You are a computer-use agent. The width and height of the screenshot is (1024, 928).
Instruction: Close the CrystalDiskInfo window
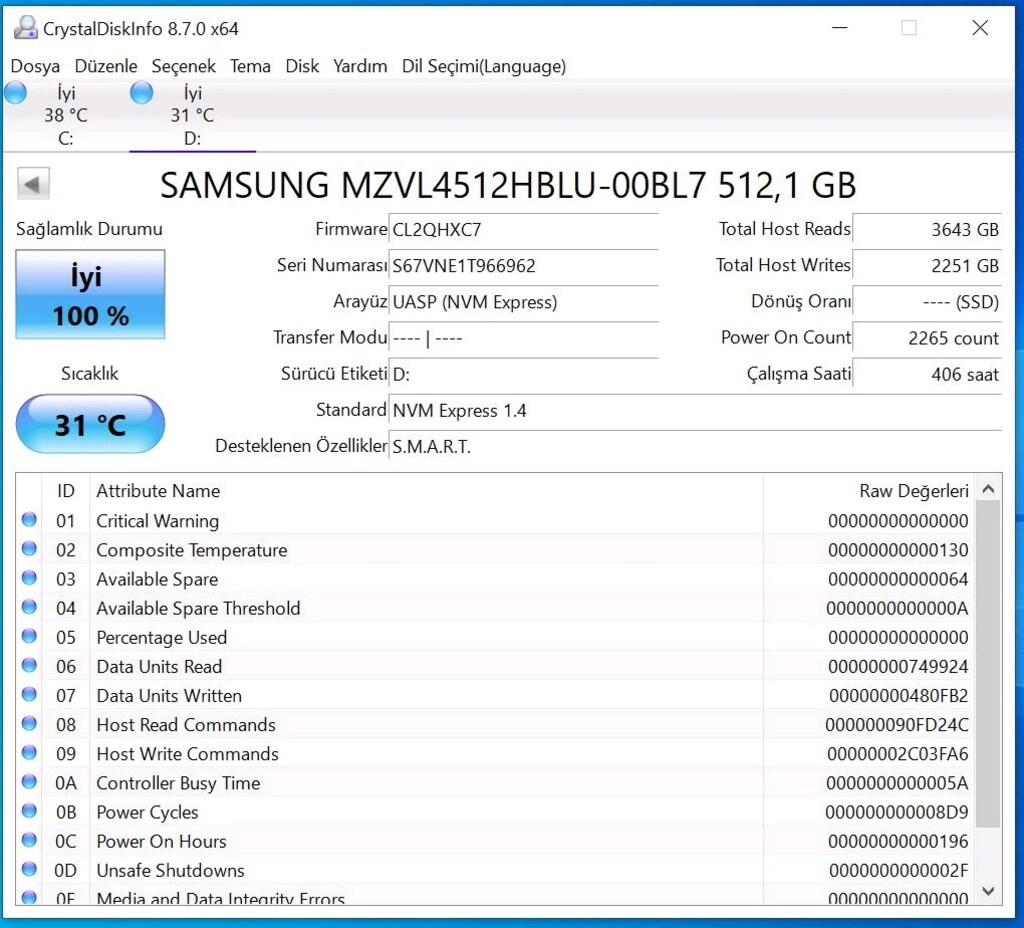[980, 27]
